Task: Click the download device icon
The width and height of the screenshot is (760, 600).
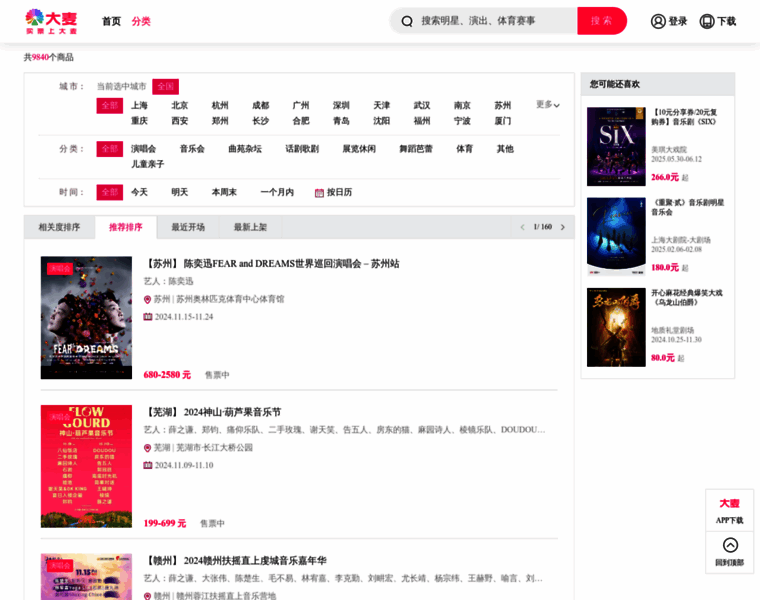Action: (707, 21)
